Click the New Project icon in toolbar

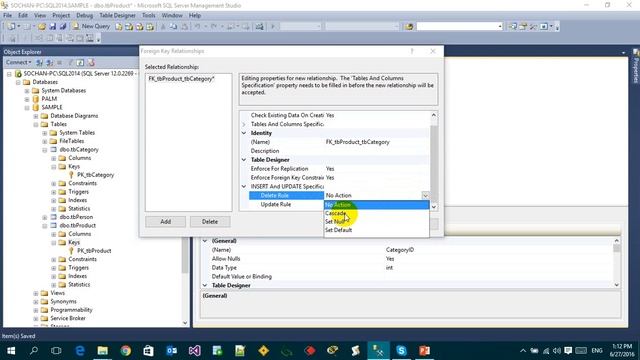pos(11,27)
